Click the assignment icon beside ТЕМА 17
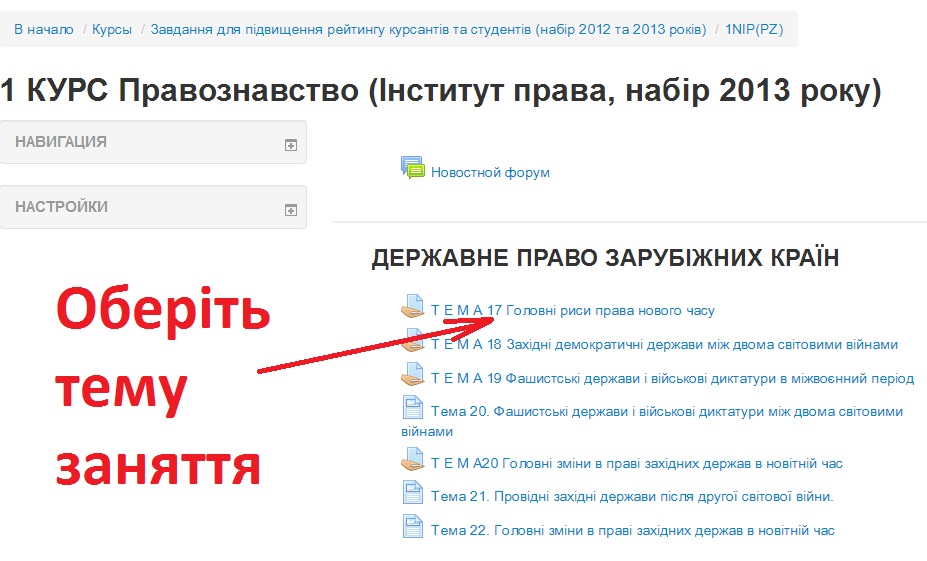The width and height of the screenshot is (927, 561). [413, 306]
